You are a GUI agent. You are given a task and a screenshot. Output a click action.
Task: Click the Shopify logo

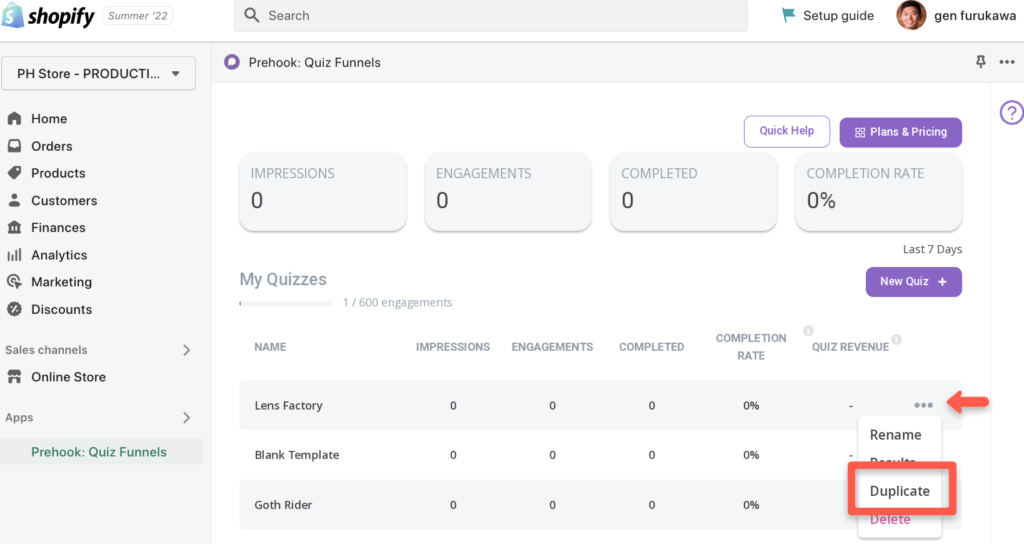(48, 16)
